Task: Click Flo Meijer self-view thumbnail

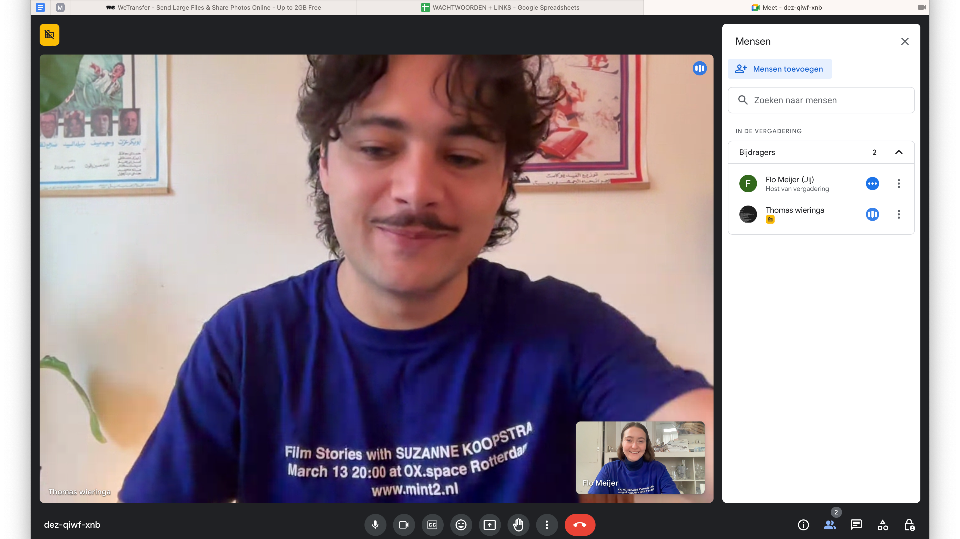Action: [x=640, y=458]
